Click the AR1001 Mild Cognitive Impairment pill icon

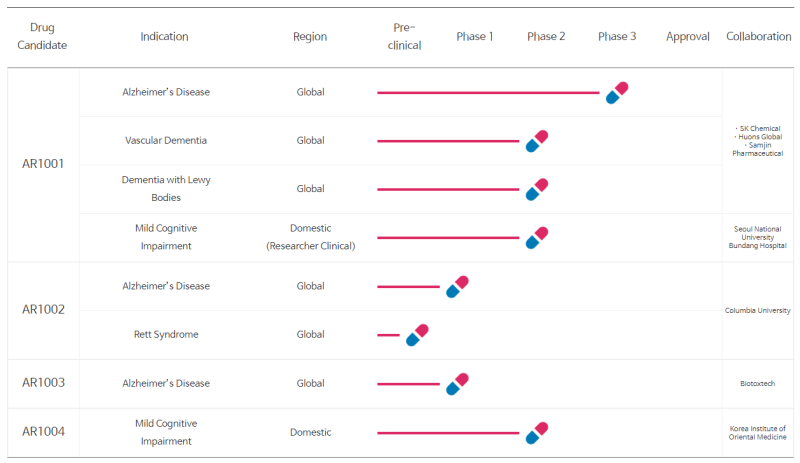[537, 238]
